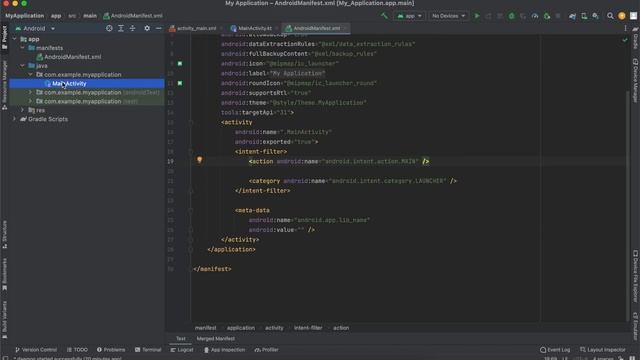Expand com.example.myapplication androidTest package

pyautogui.click(x=30, y=93)
